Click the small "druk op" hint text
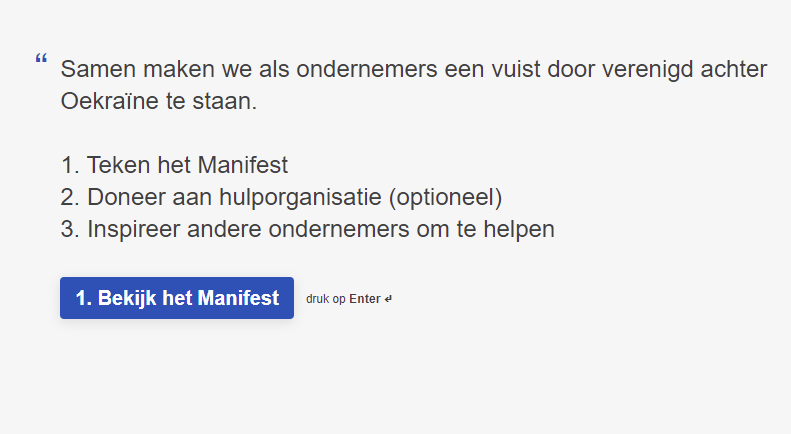Viewport: 791px width, 434px height. (x=327, y=299)
